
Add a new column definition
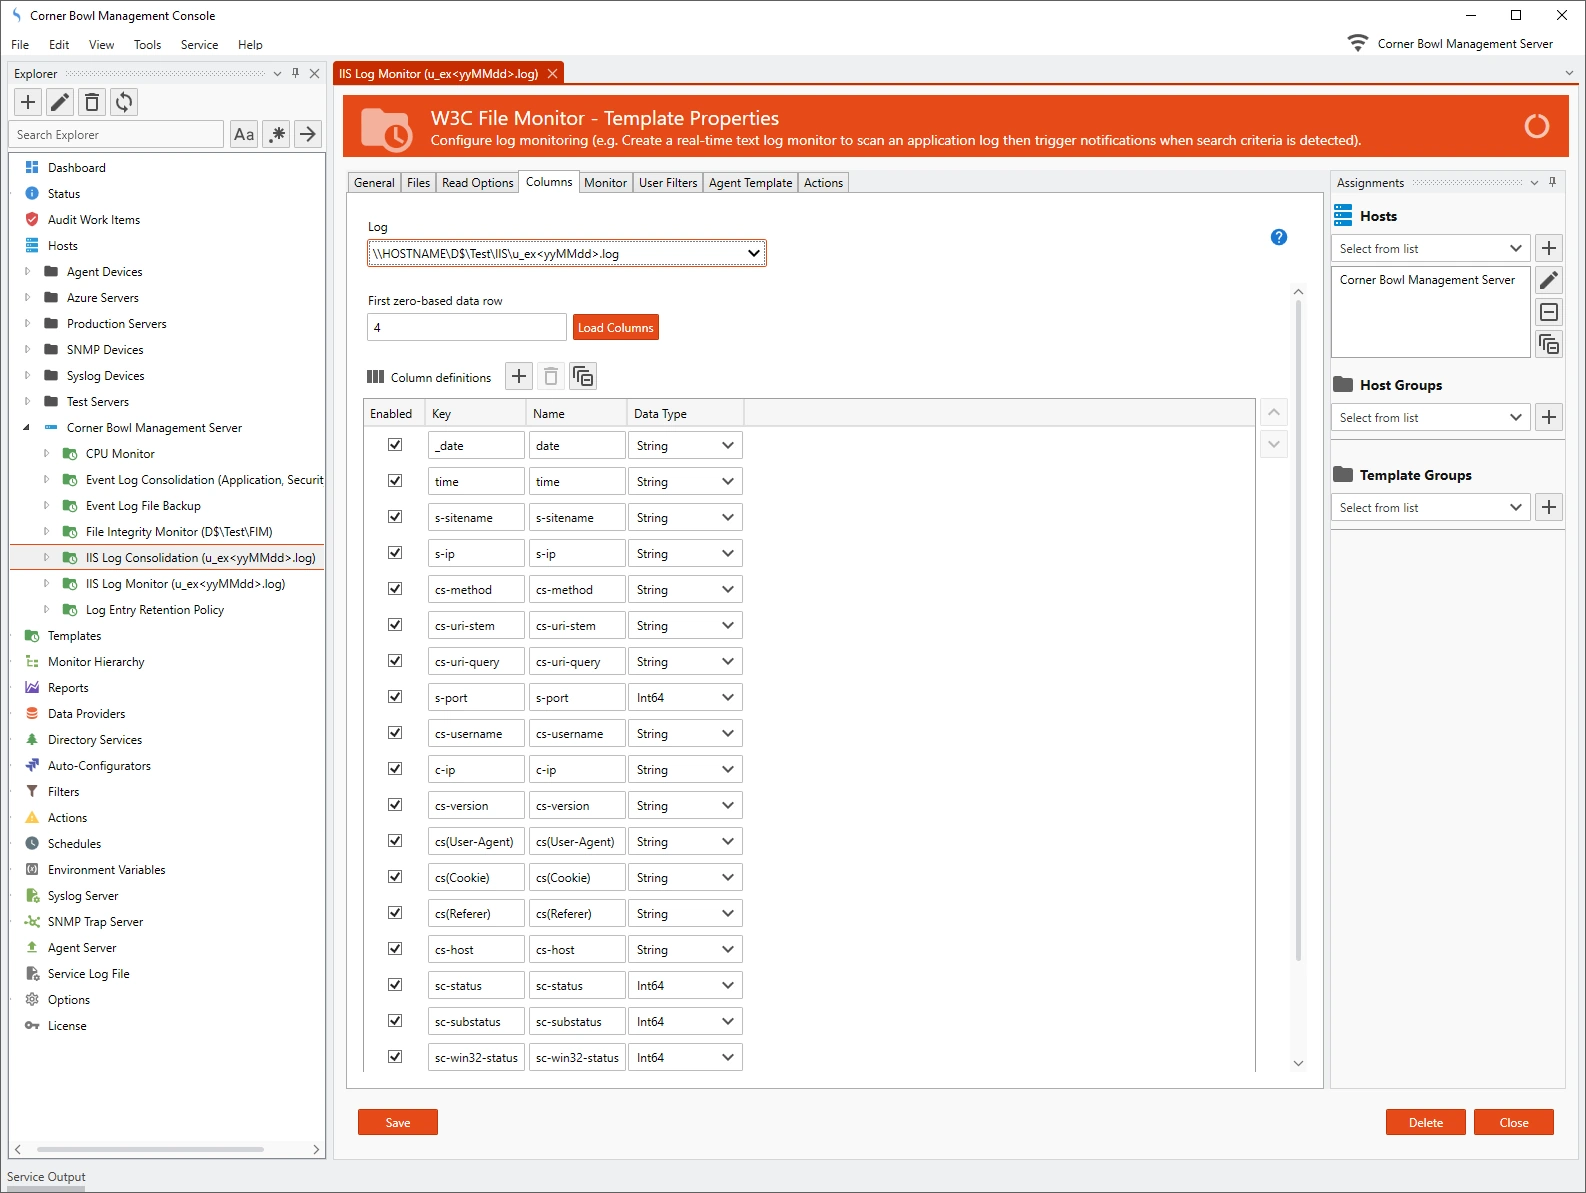pos(519,377)
